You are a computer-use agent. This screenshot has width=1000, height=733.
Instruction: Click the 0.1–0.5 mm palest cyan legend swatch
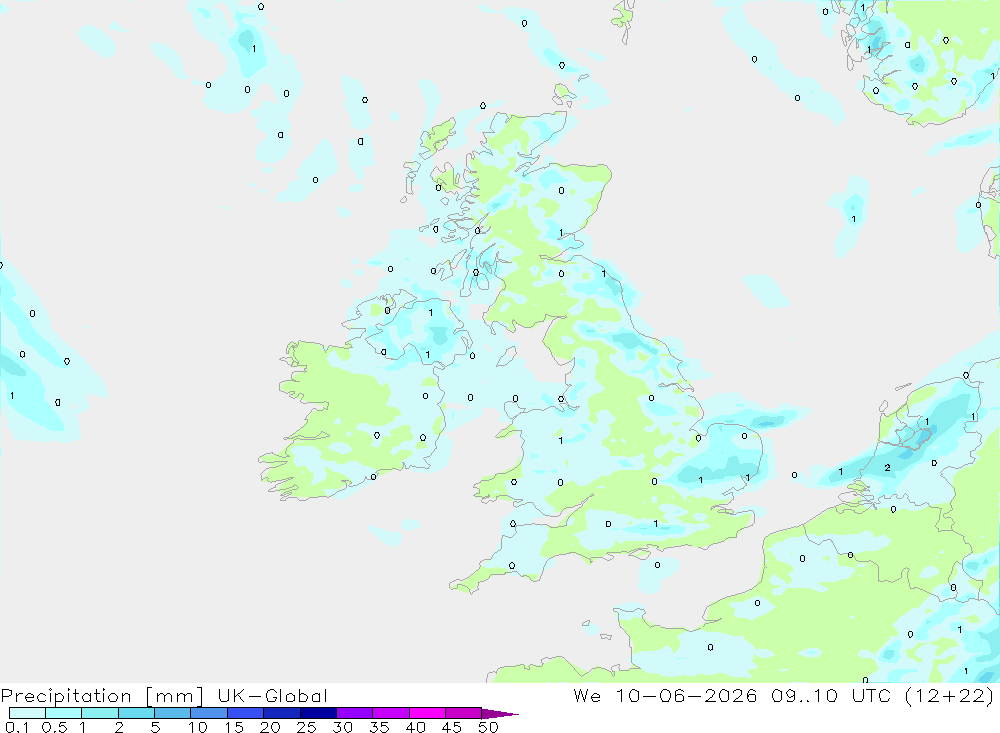(x=27, y=713)
